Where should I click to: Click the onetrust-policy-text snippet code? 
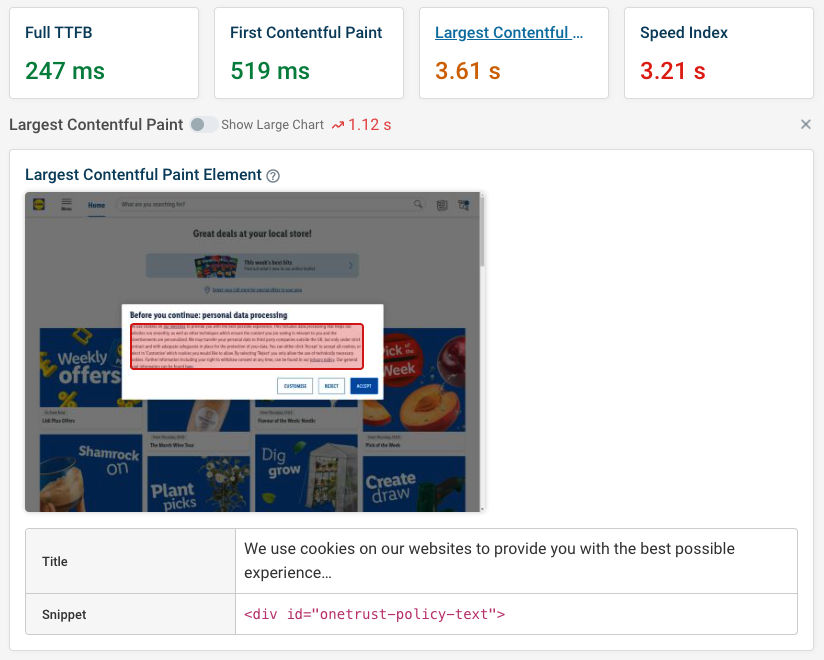pos(374,614)
